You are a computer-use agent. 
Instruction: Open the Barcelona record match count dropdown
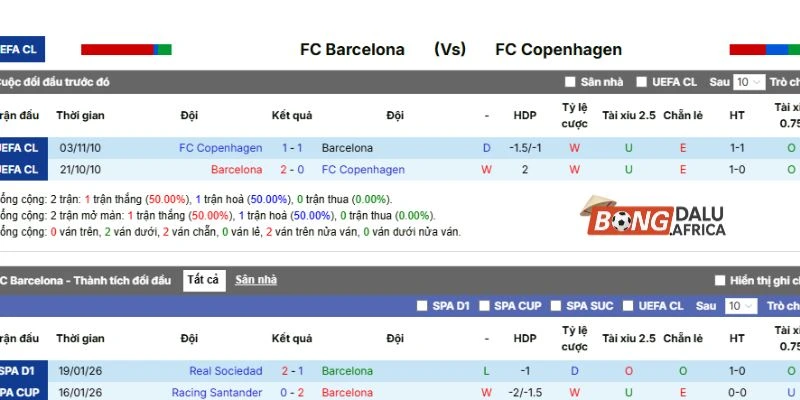(x=740, y=306)
